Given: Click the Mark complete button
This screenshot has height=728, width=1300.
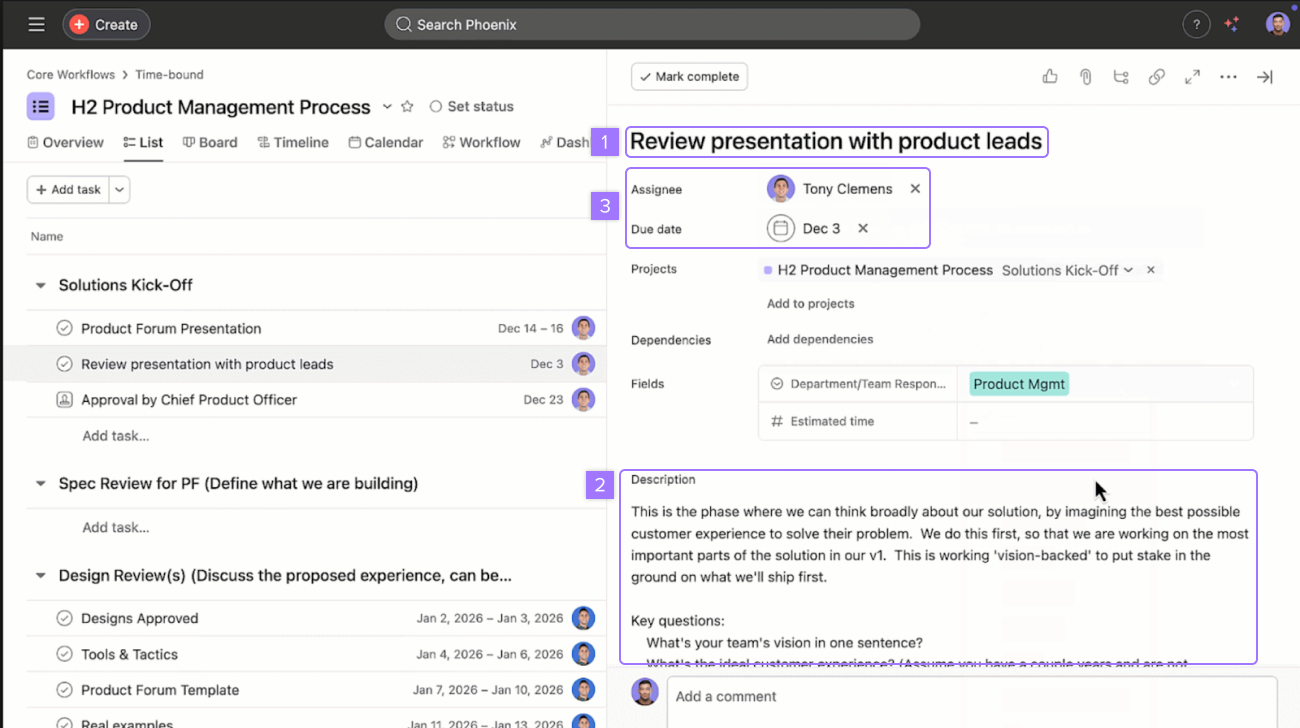Looking at the screenshot, I should click(689, 77).
